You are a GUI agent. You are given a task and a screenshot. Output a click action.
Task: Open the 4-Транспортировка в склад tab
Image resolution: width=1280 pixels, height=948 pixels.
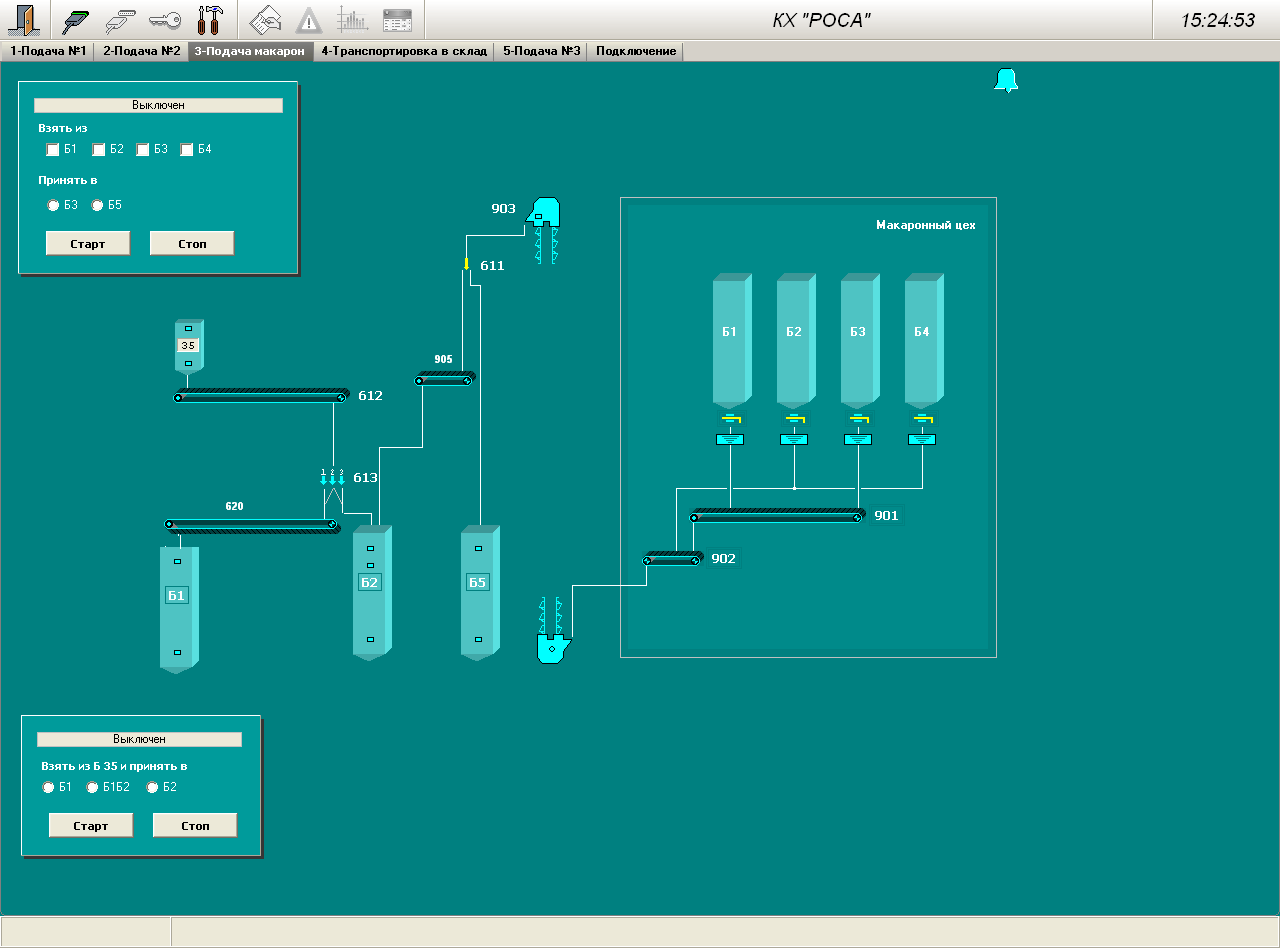pos(404,51)
